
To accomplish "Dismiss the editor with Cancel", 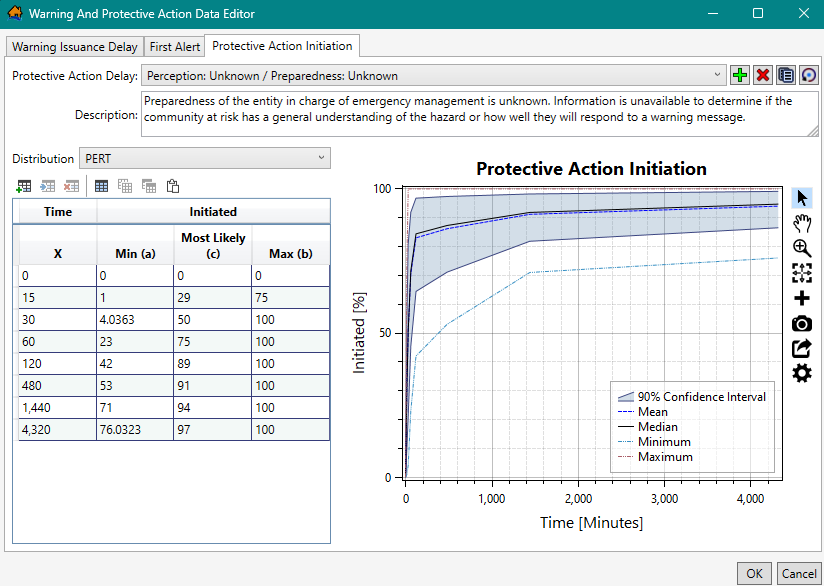I will pyautogui.click(x=799, y=573).
